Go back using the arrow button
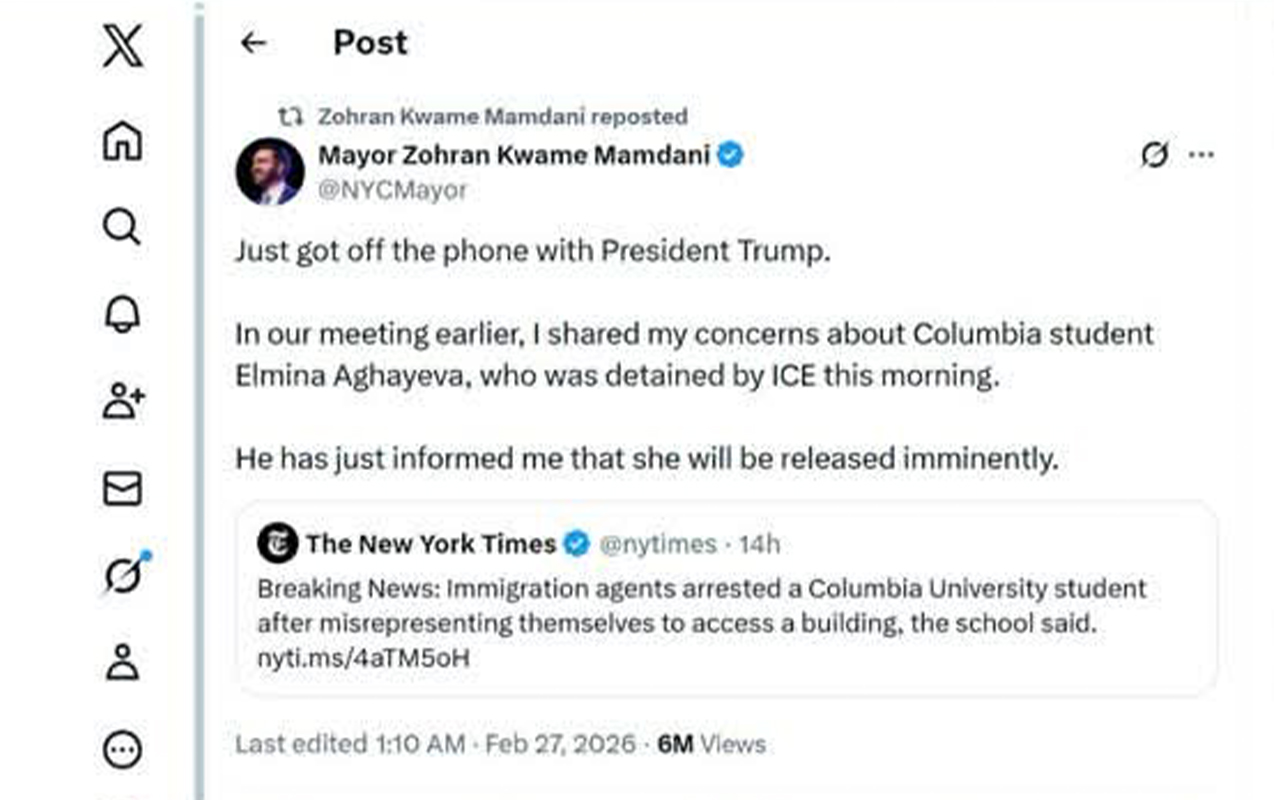 coord(253,42)
